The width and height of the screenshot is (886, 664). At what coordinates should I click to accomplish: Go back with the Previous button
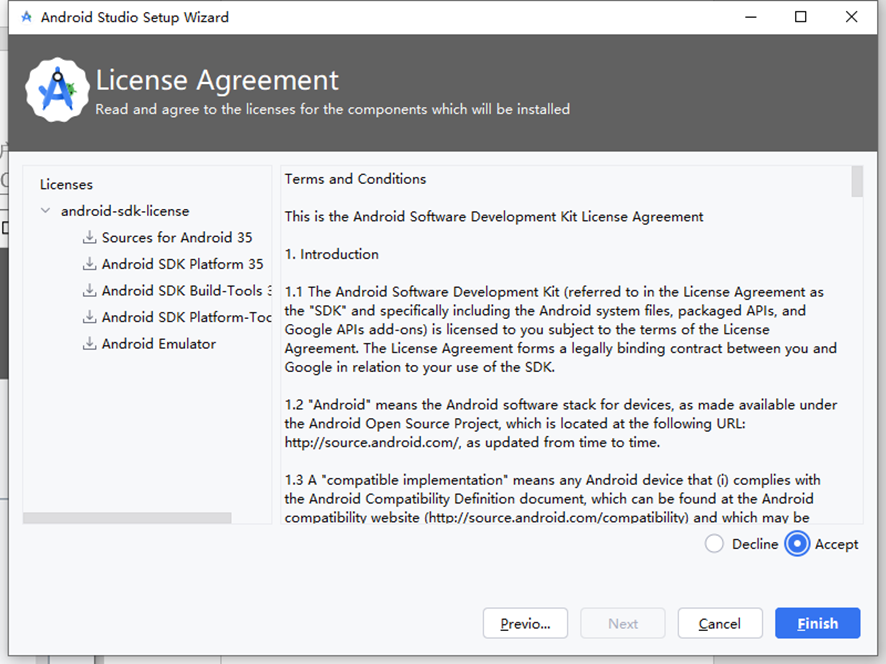(525, 623)
